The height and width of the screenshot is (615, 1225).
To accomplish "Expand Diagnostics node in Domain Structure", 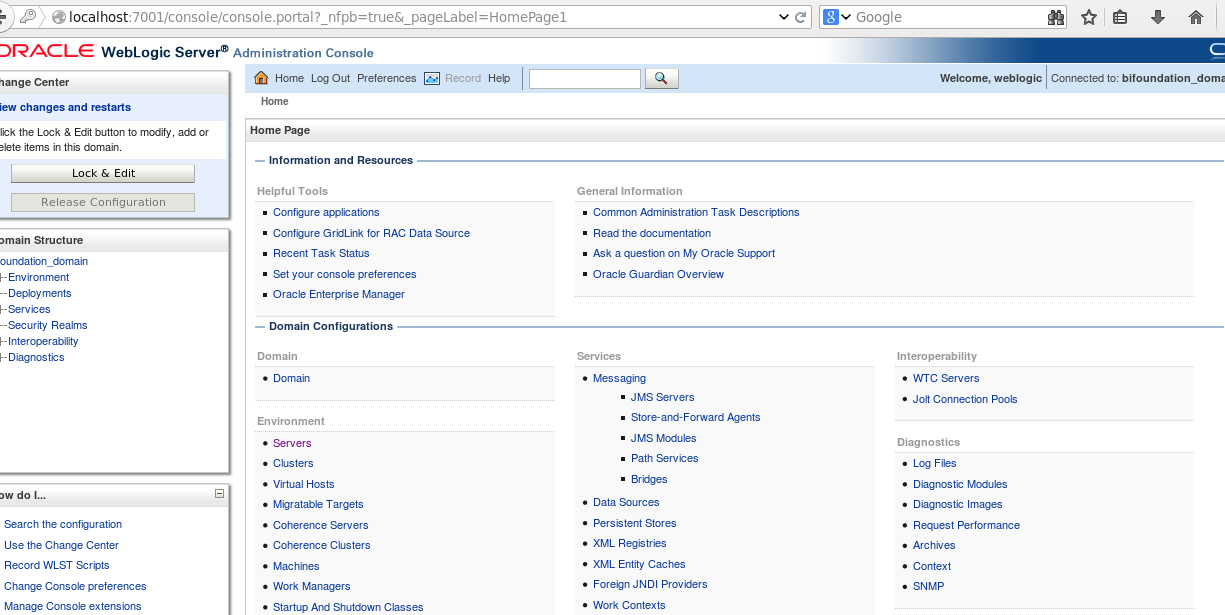I will (3, 357).
